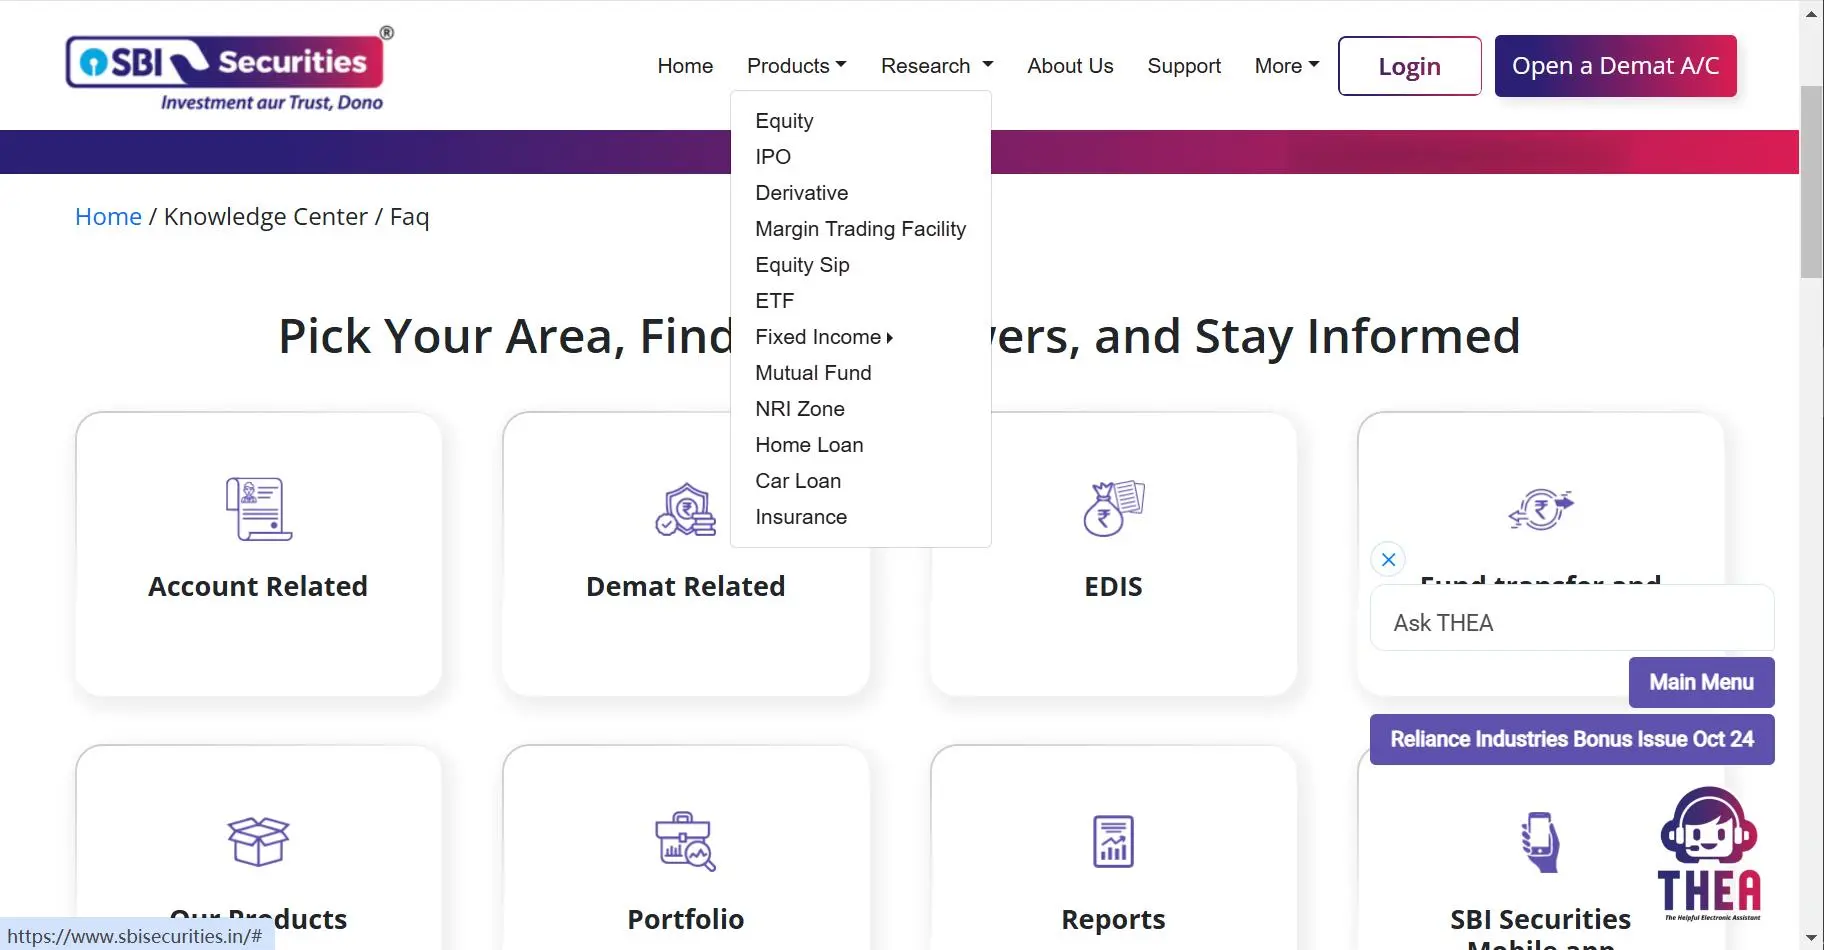Click the Home breadcrumb link
Viewport: 1824px width, 950px height.
click(x=108, y=217)
